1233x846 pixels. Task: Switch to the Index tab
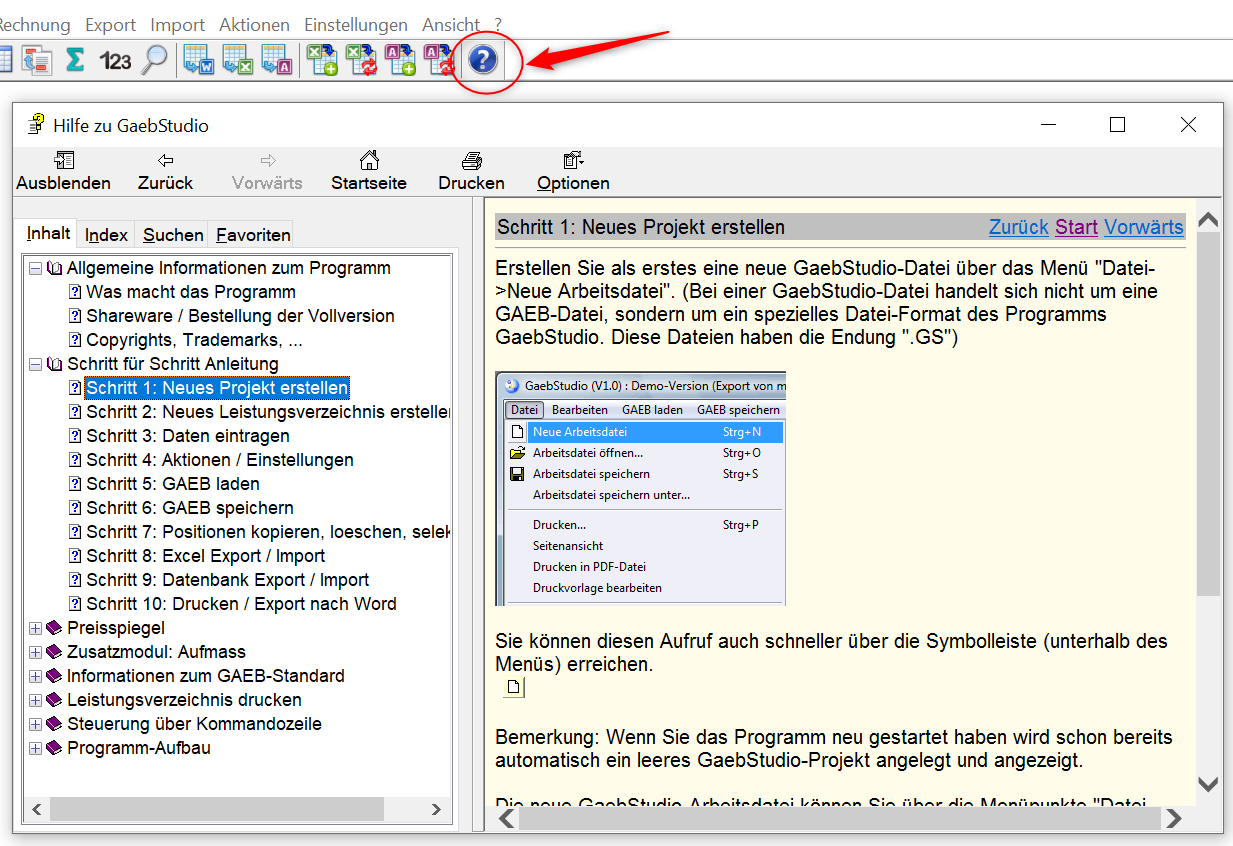pos(106,235)
